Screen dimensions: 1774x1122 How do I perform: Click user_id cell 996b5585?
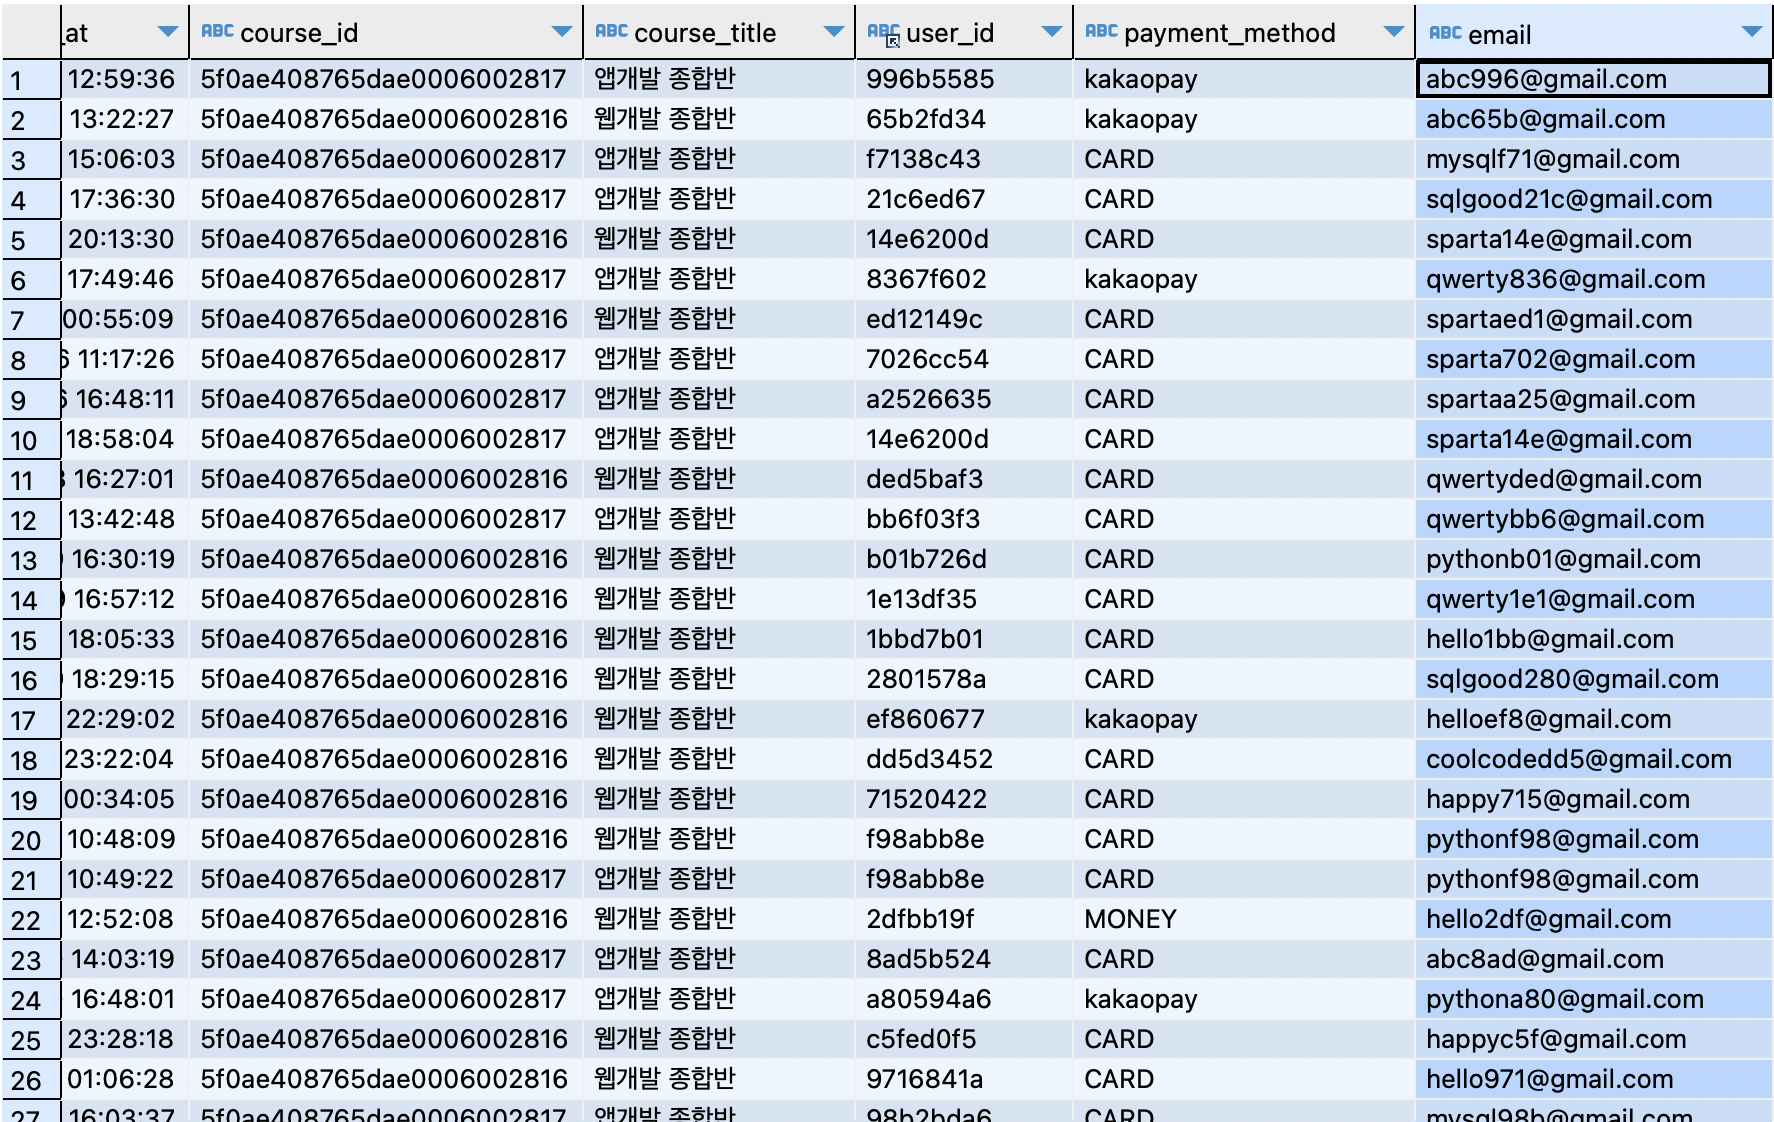pos(964,79)
